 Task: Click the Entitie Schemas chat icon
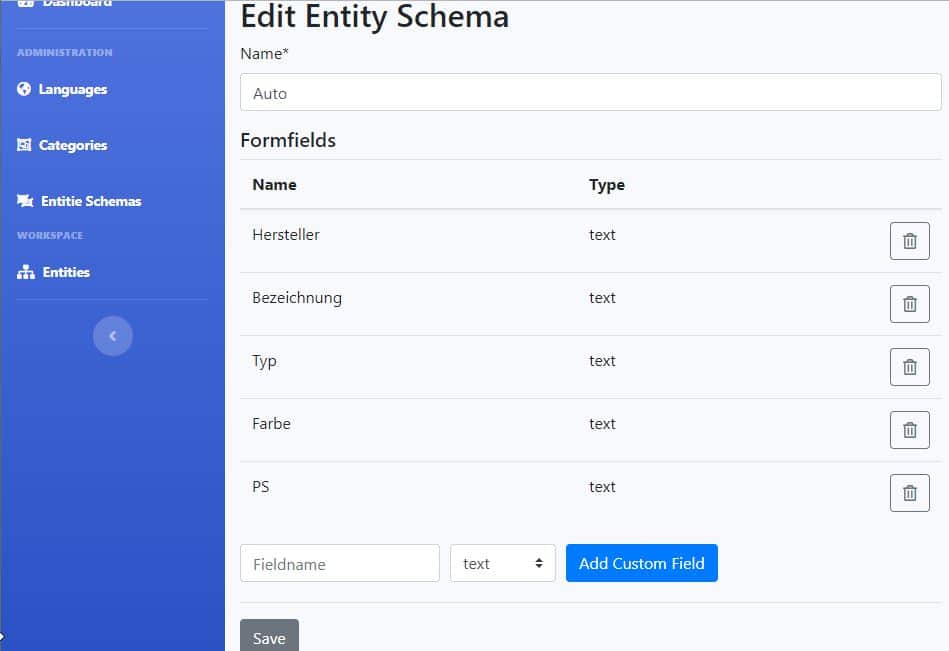25,201
